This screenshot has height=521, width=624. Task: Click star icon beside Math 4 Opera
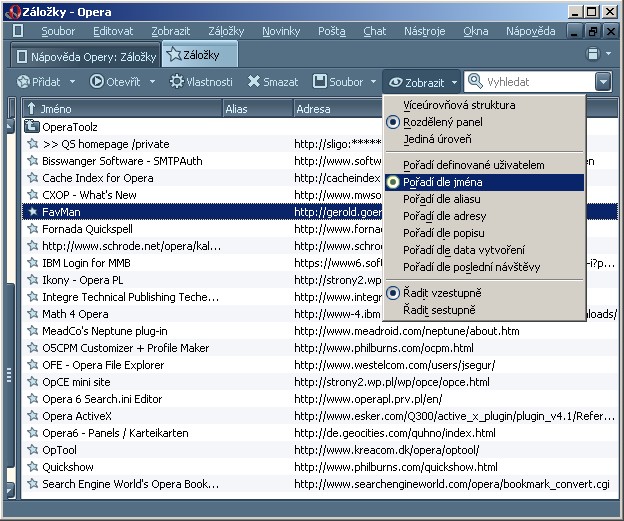[x=33, y=314]
